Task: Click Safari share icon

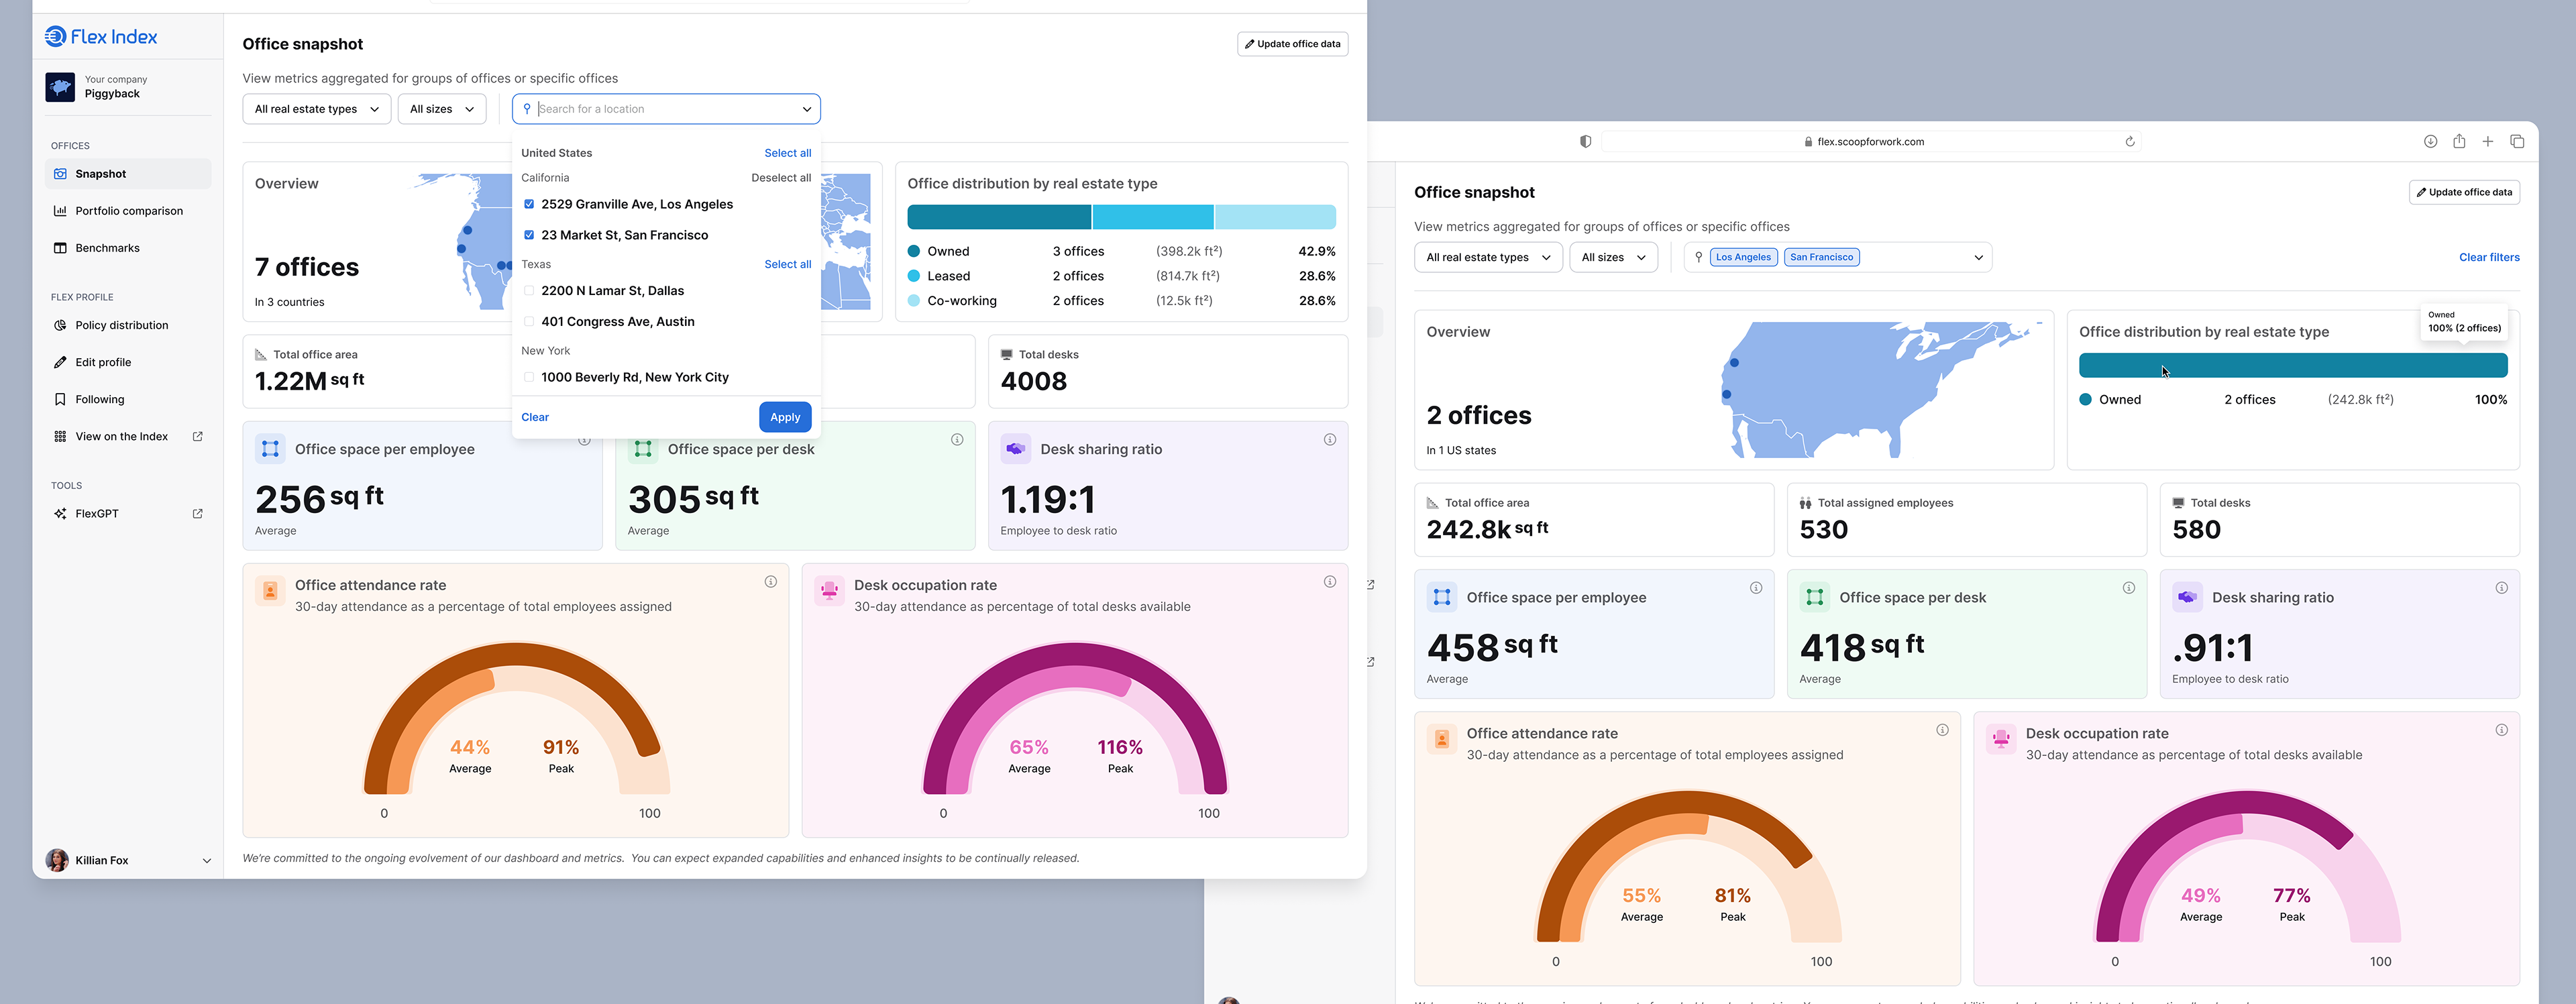Action: pyautogui.click(x=2458, y=142)
